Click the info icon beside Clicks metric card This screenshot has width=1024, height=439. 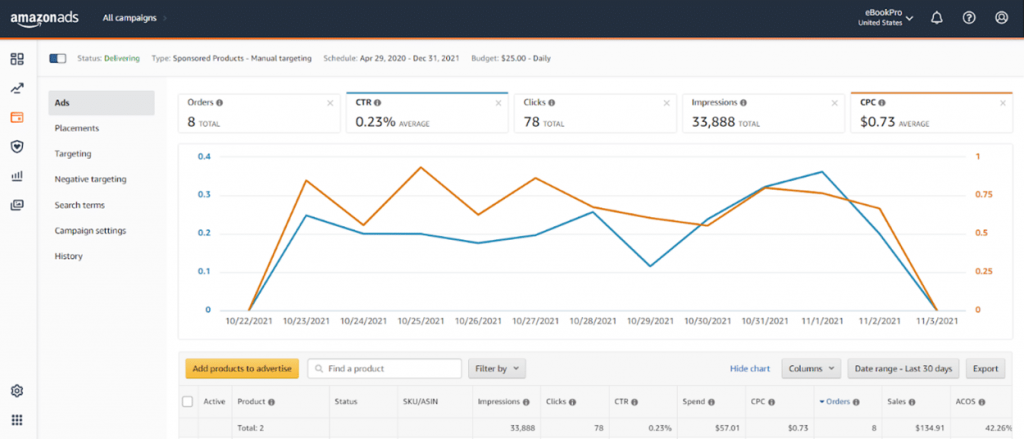pos(552,103)
